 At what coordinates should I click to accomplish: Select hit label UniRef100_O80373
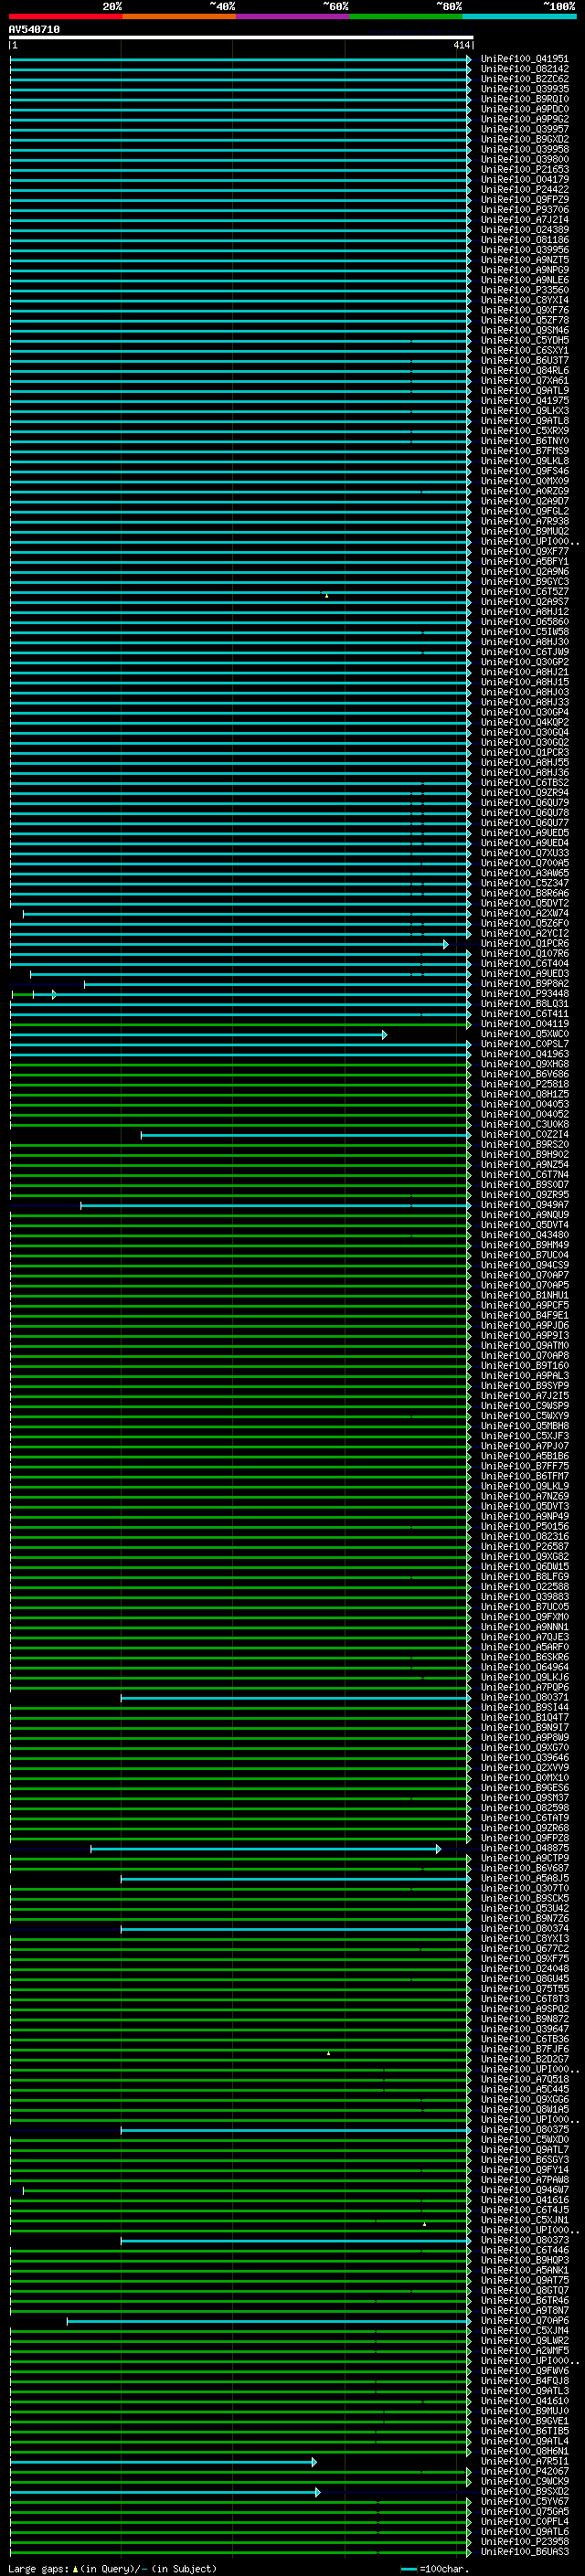pyautogui.click(x=525, y=2240)
